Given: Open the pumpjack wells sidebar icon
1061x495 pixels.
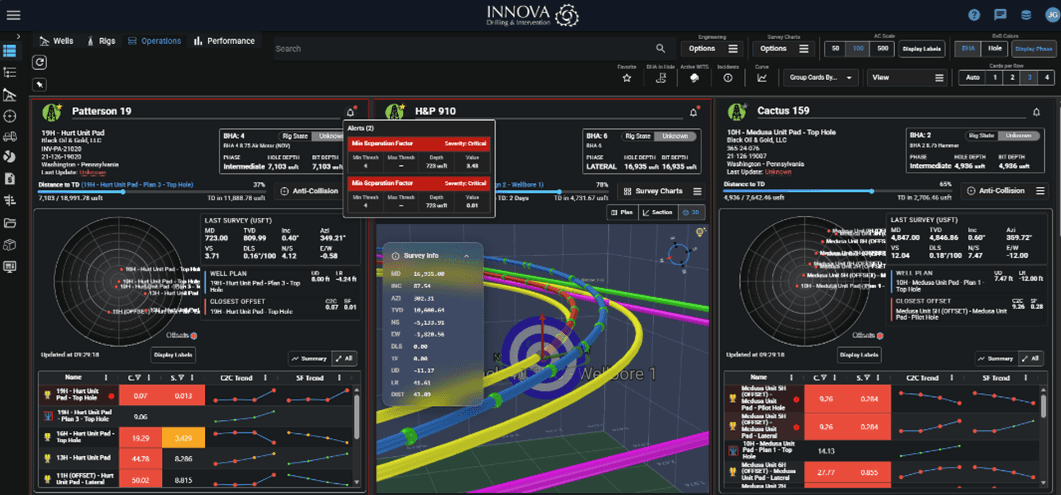Looking at the screenshot, I should 9,94.
